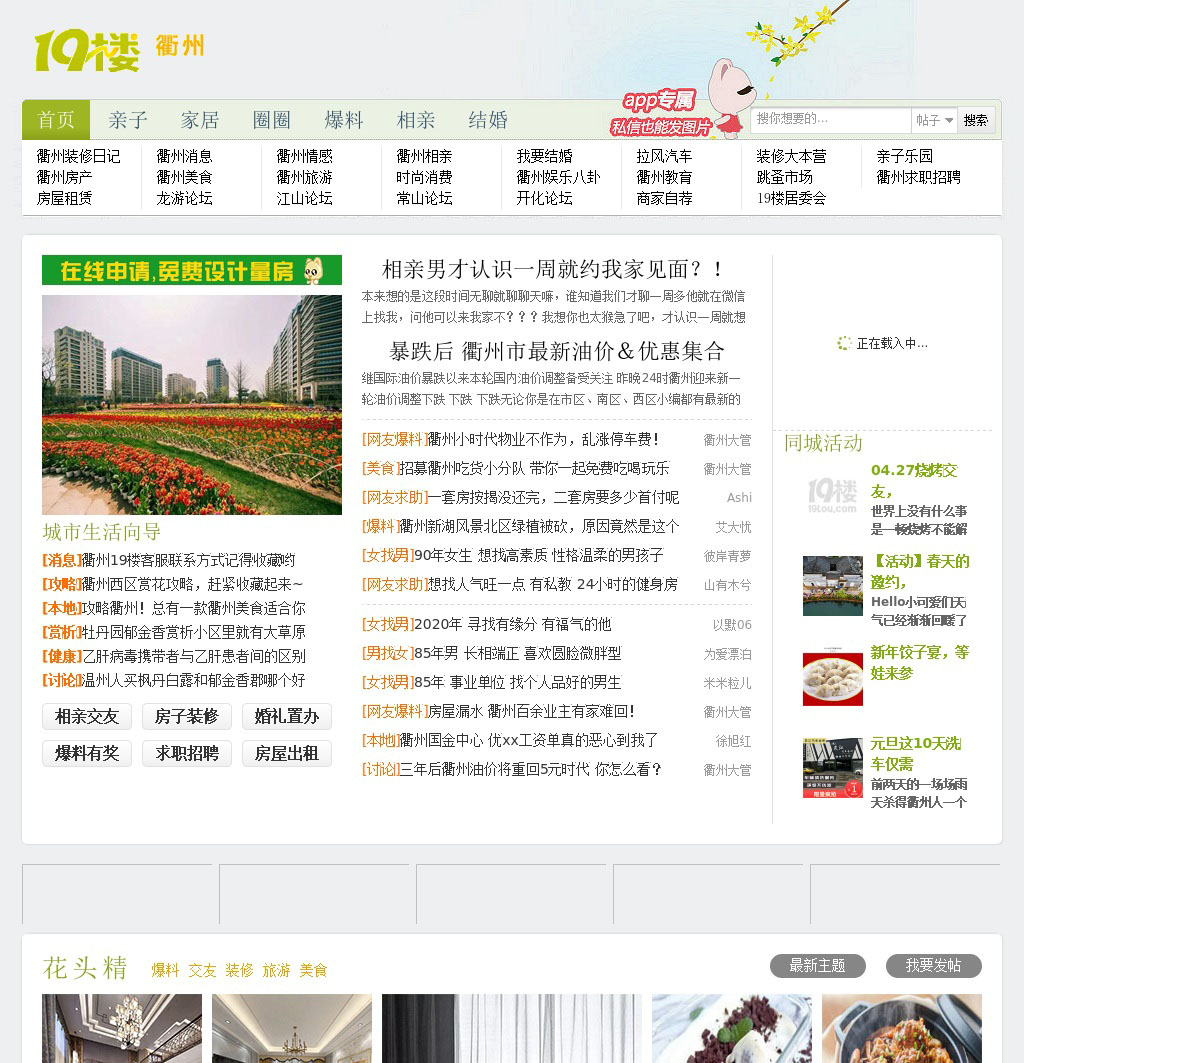This screenshot has height=1063, width=1200.
Task: Open the 相亲 navigation tab
Action: (416, 120)
